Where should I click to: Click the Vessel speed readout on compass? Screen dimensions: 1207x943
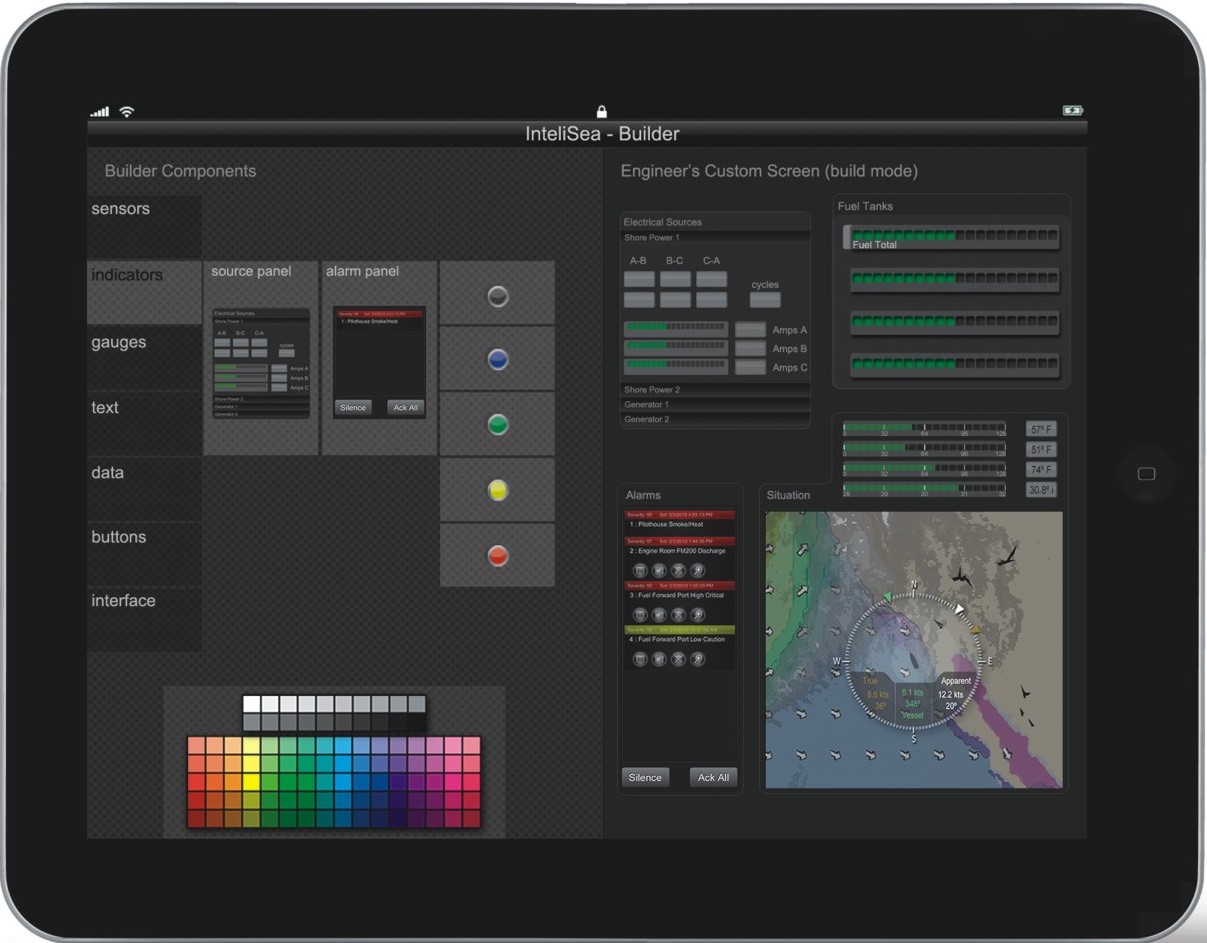click(912, 703)
